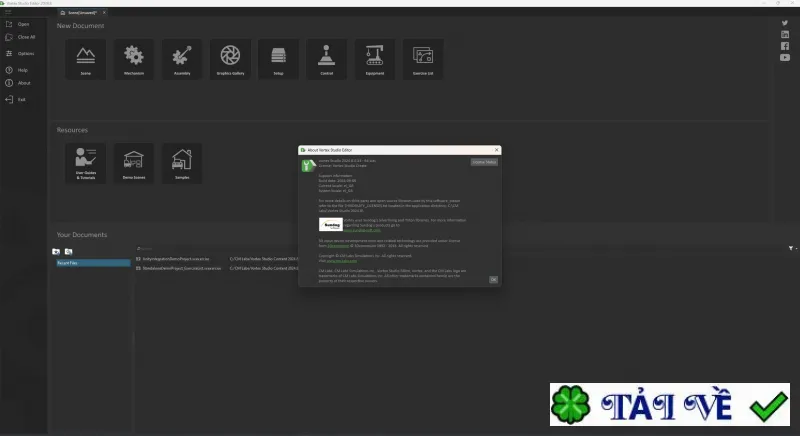This screenshot has height=436, width=800.
Task: Follow the 3Dconnexion link in About dialog
Action: [x=338, y=246]
